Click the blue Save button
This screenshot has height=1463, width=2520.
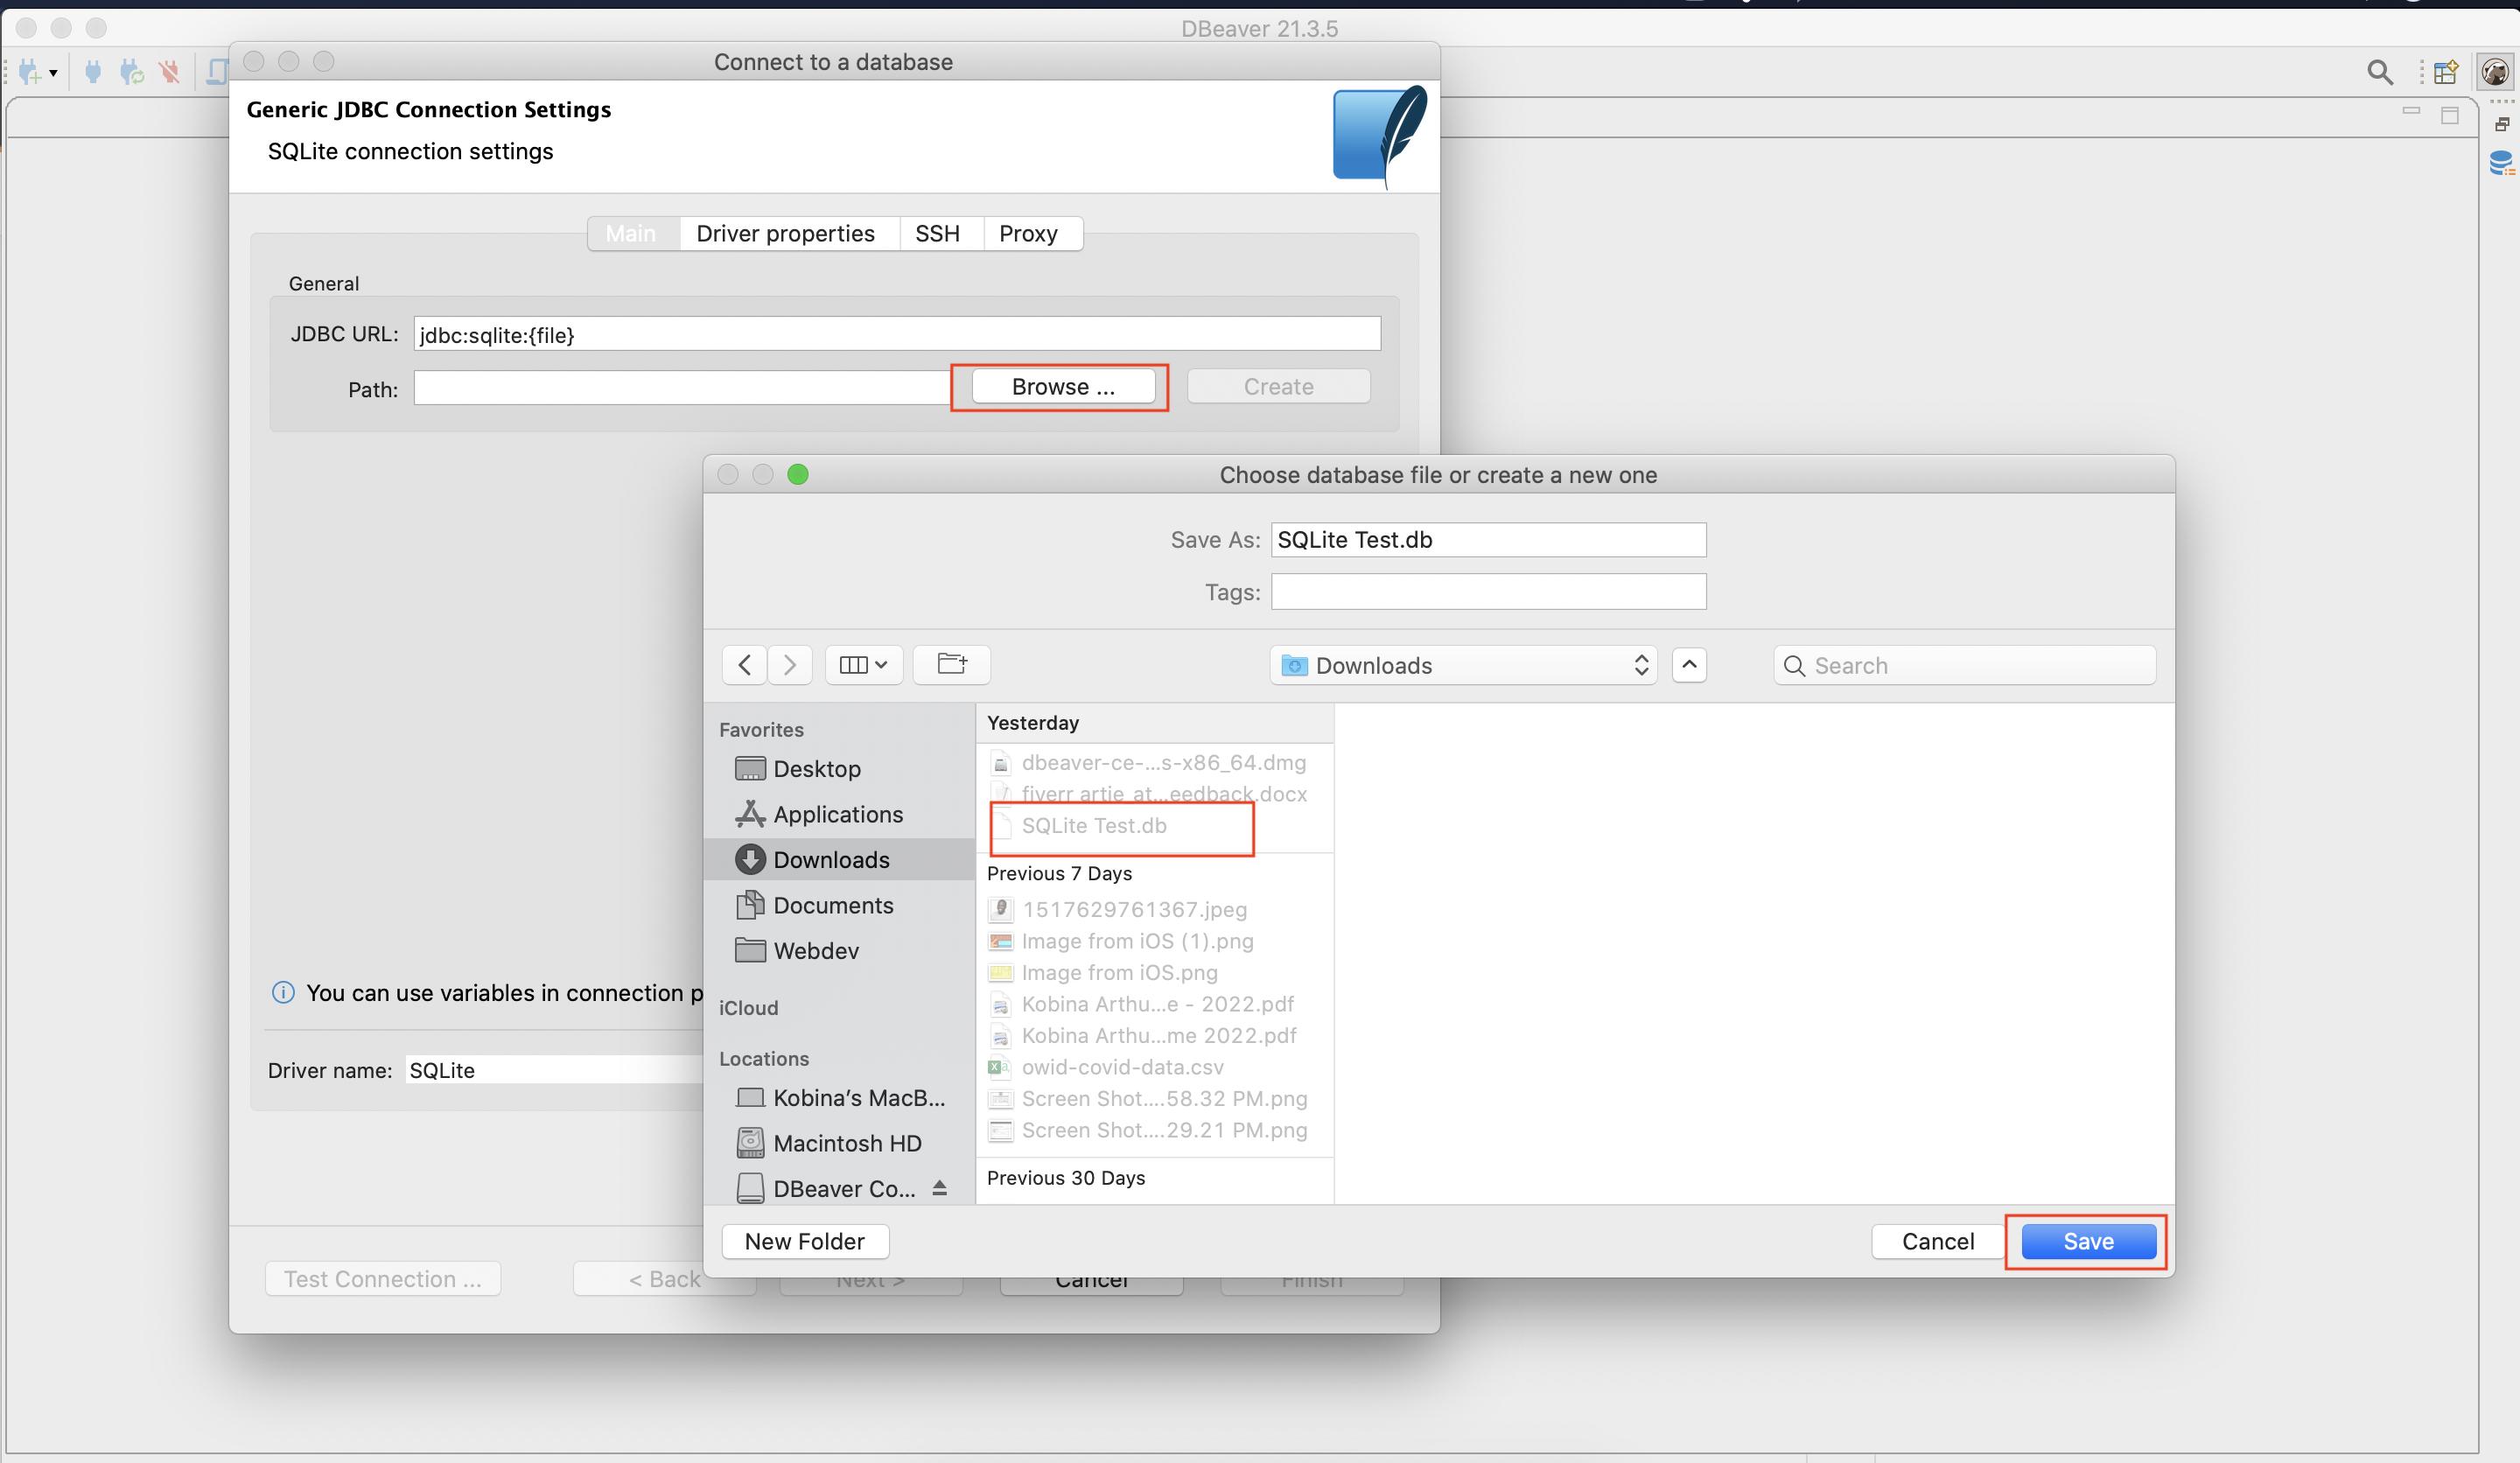(x=2088, y=1241)
